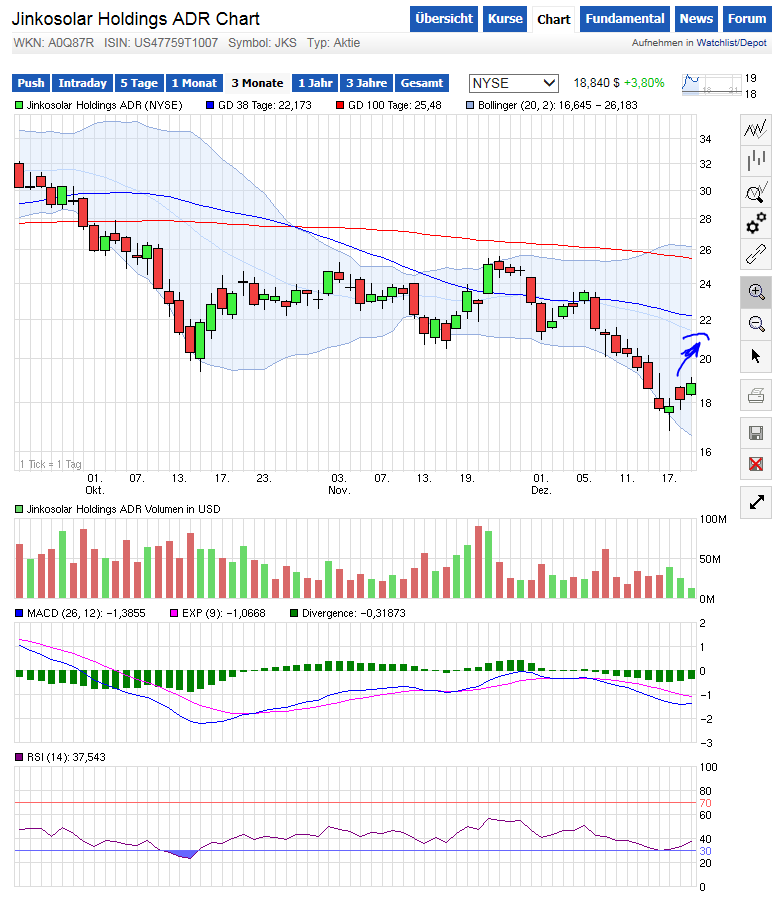Image resolution: width=778 pixels, height=900 pixels.
Task: Click the '01. Dez.' date axis label
Action: click(x=541, y=484)
